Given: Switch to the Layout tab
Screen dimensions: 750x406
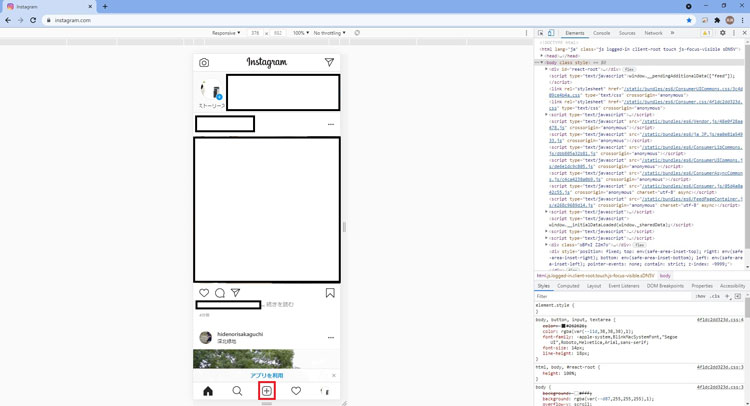Looking at the screenshot, I should [594, 286].
